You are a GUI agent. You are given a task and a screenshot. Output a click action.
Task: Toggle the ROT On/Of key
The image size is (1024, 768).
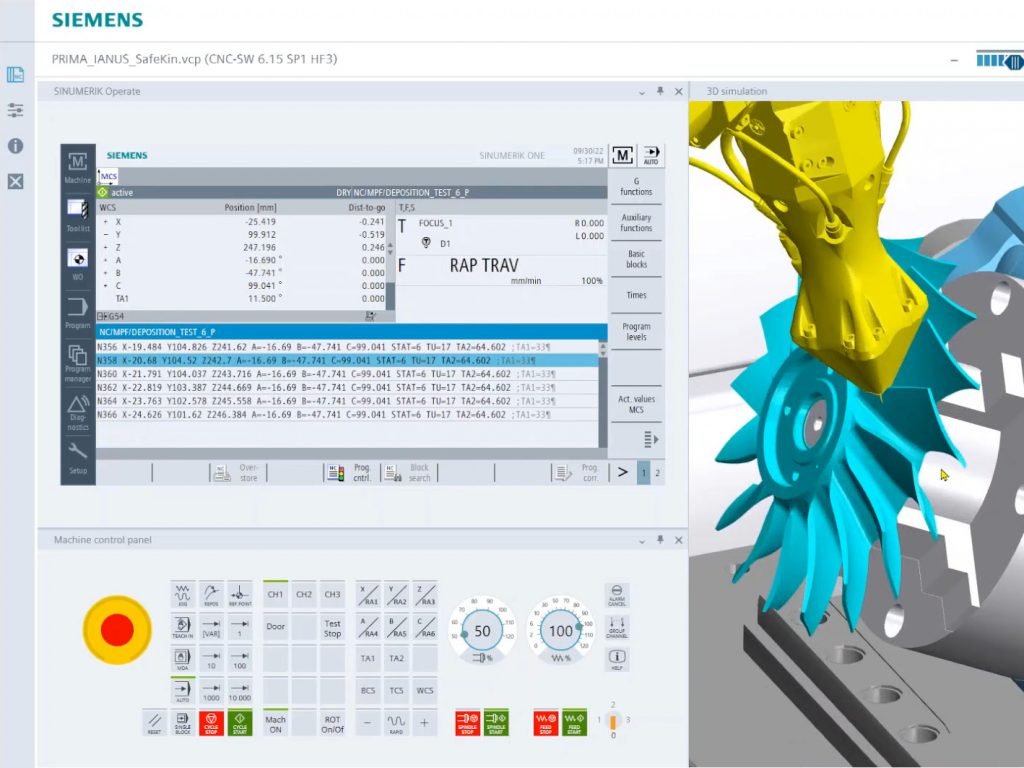332,723
